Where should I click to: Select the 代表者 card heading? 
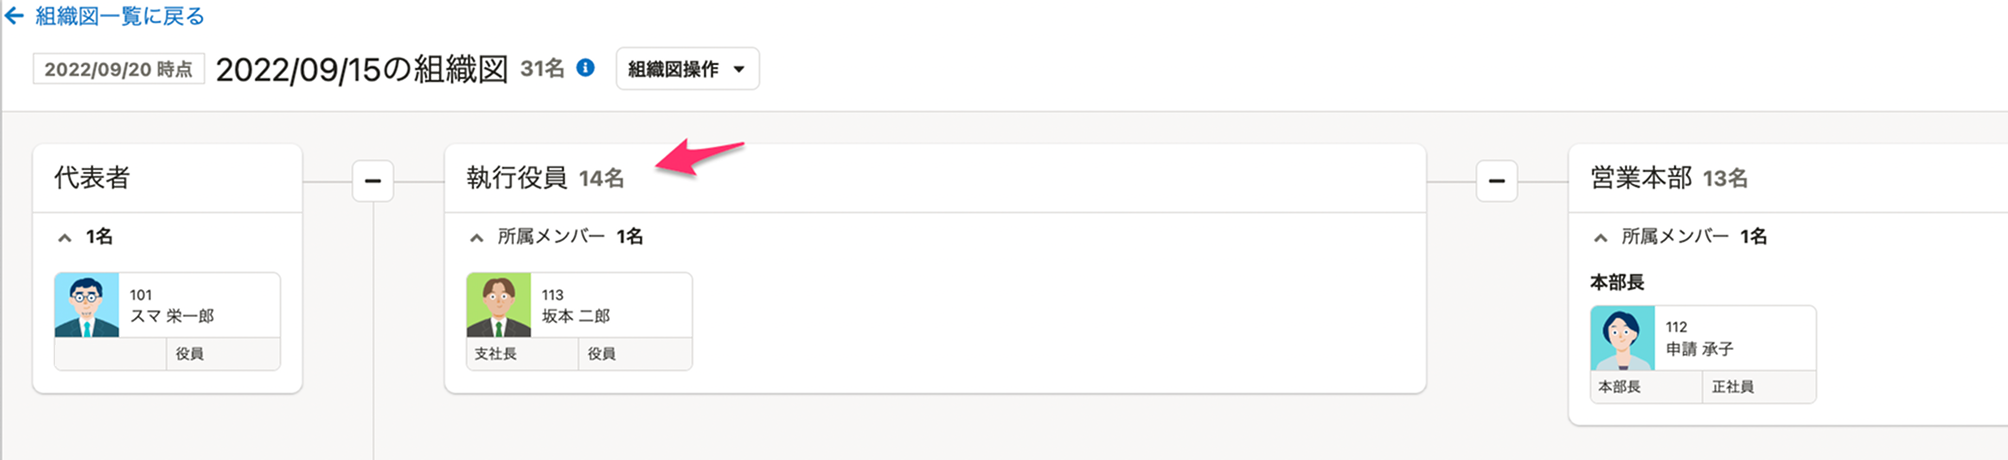point(92,178)
